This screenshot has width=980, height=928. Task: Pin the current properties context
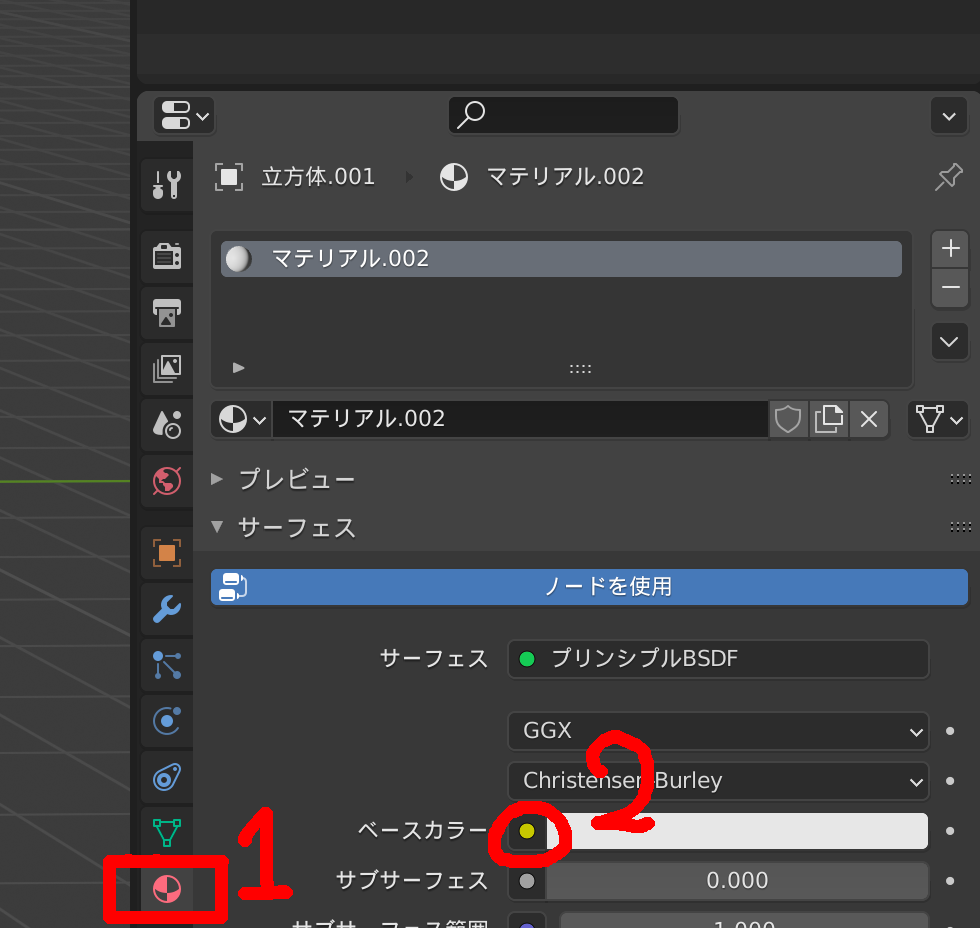948,176
